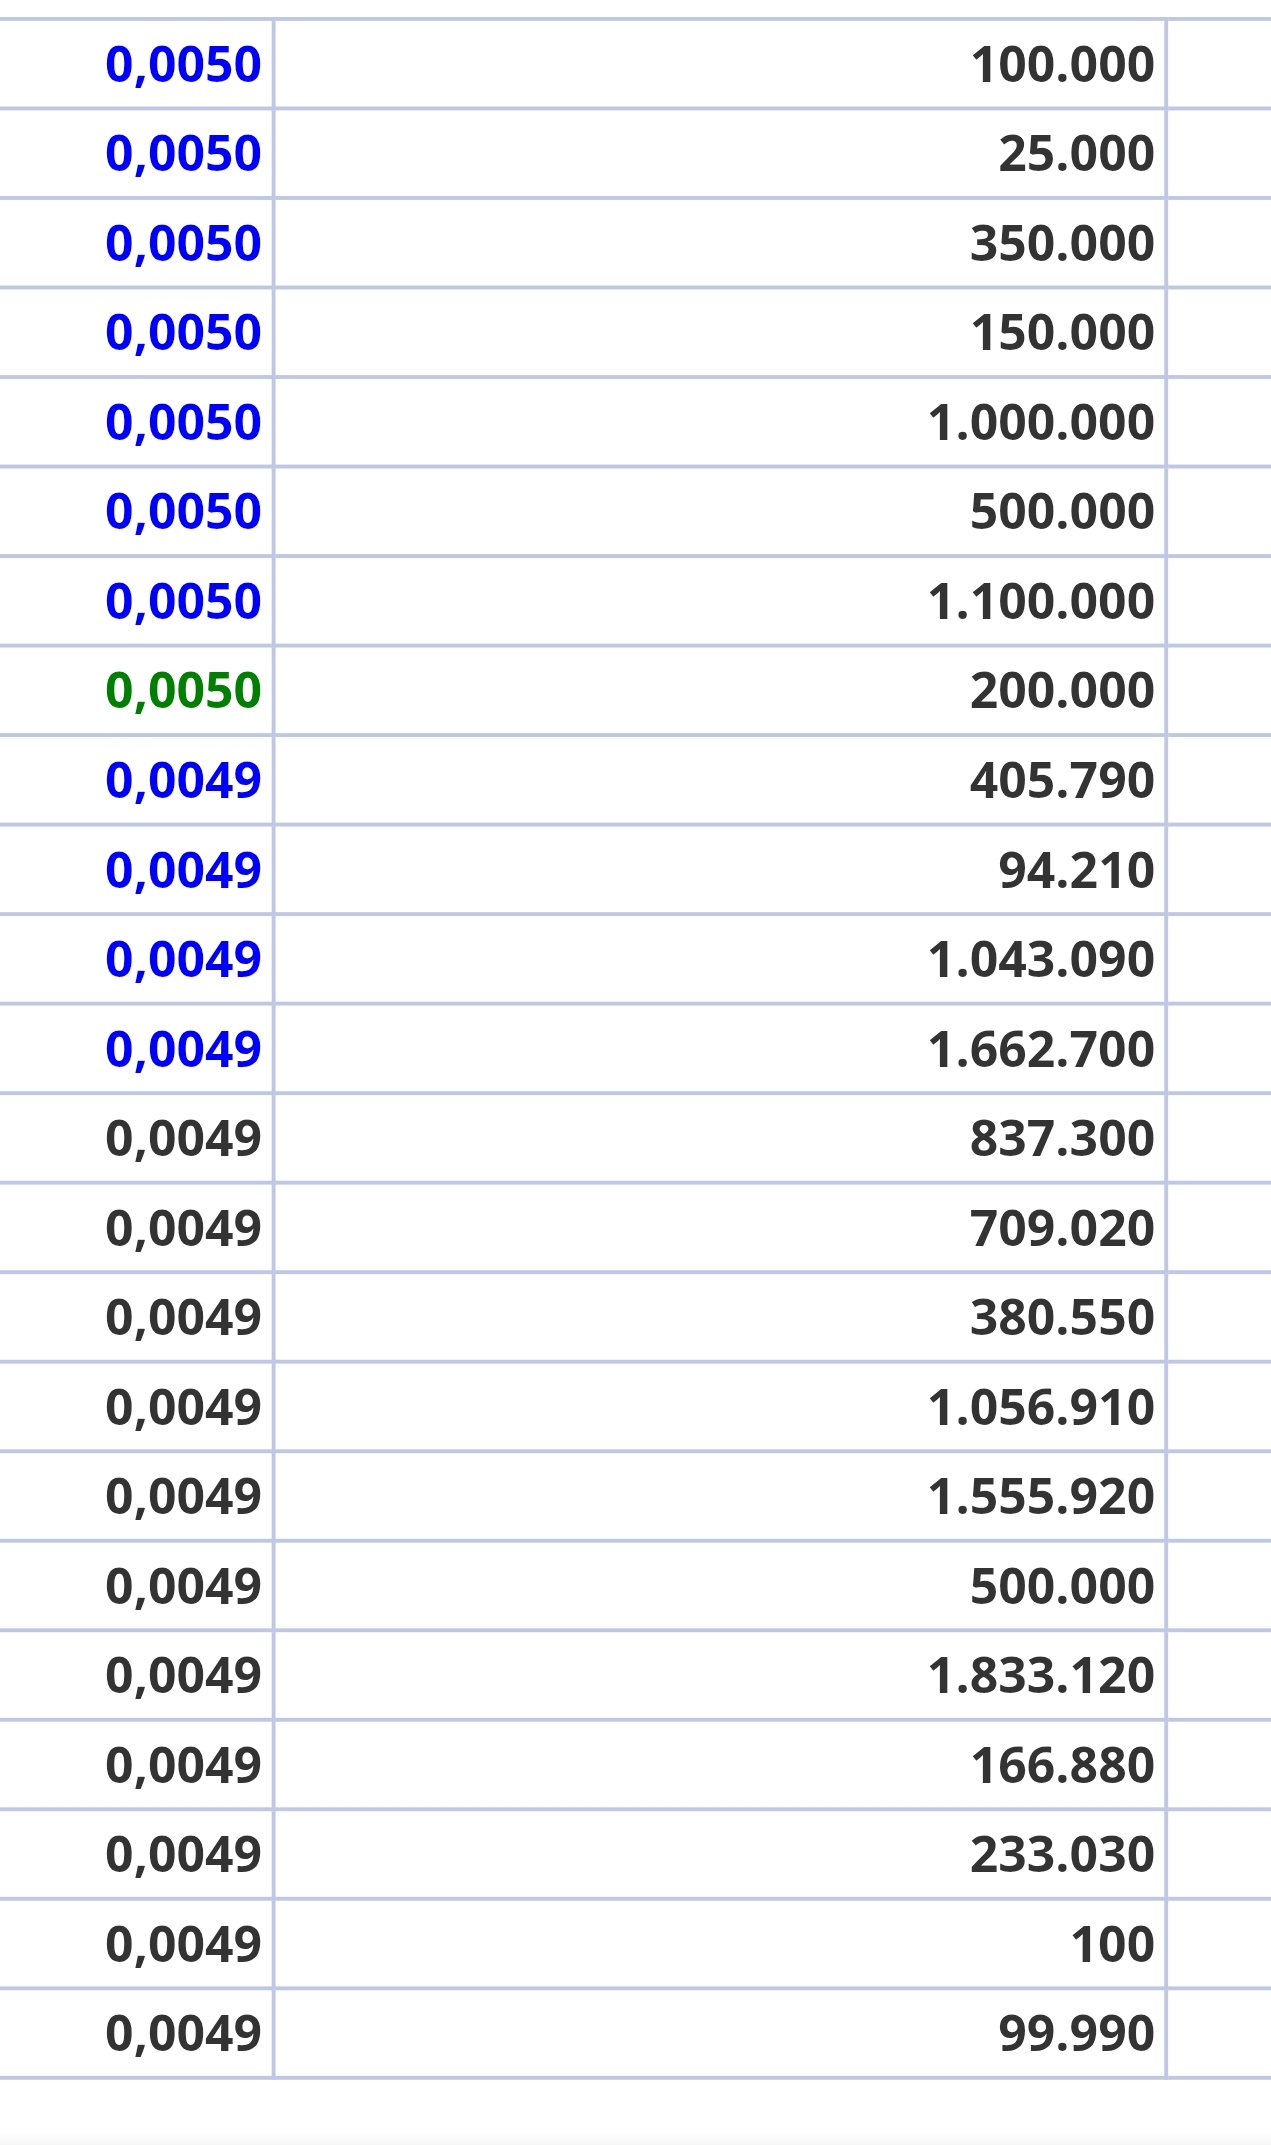
Task: Click the 837.300 quantity cell
Action: click(720, 1138)
